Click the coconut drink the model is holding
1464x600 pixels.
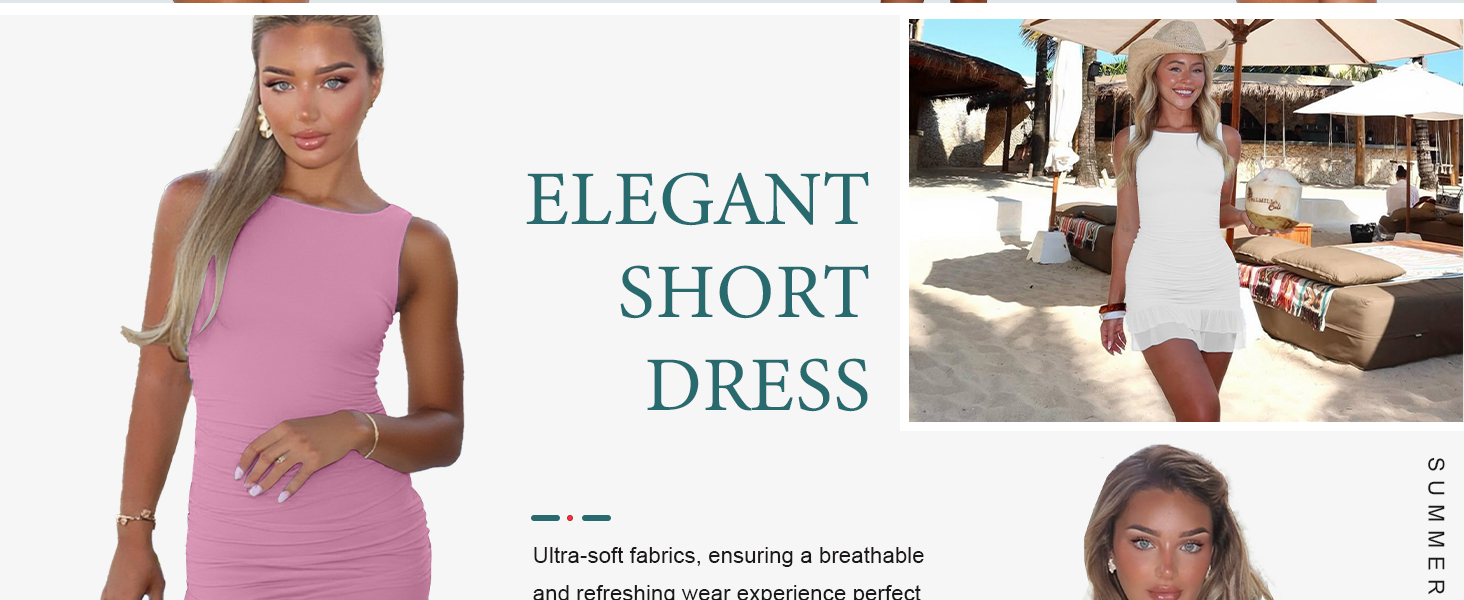(1271, 198)
